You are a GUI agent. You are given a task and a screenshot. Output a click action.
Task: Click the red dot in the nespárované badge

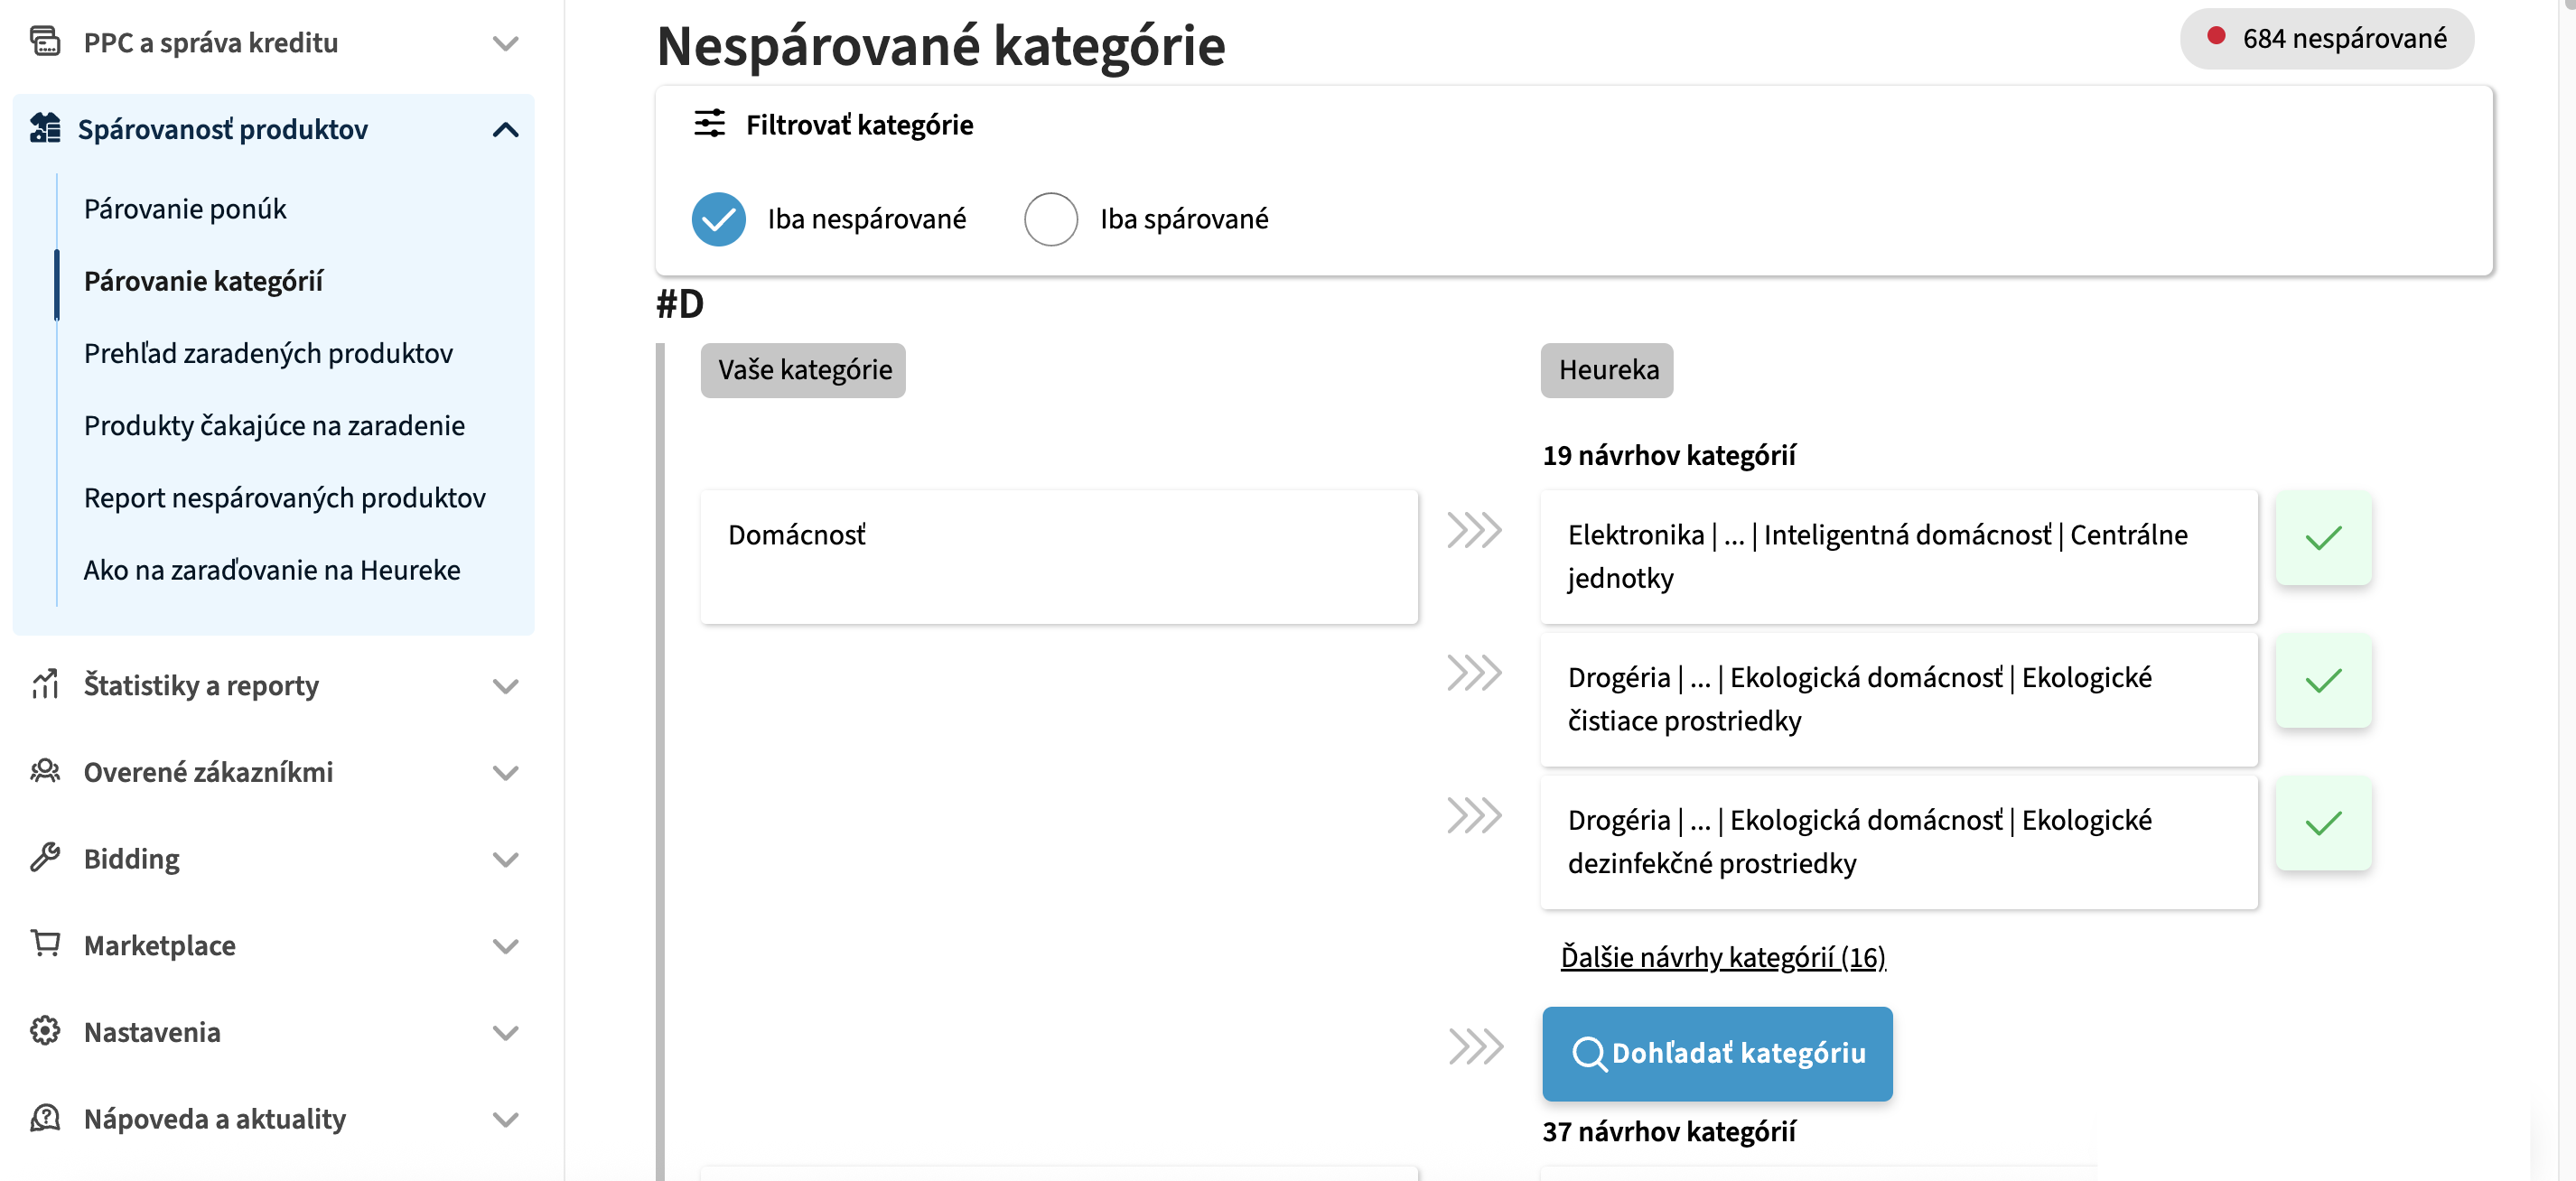(x=2216, y=36)
